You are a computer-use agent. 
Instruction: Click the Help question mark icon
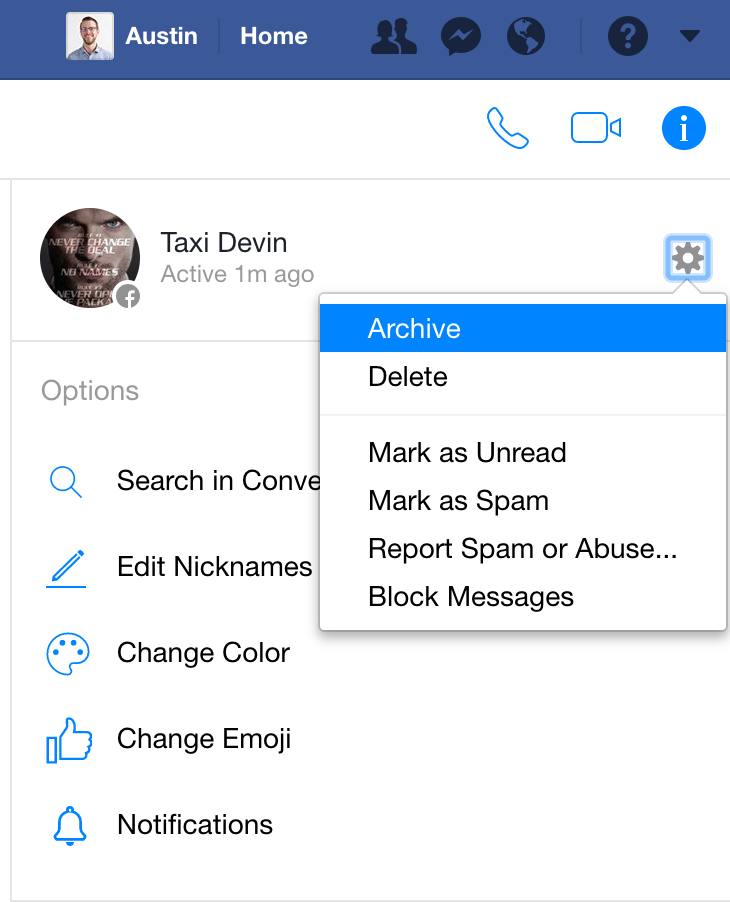coord(628,37)
